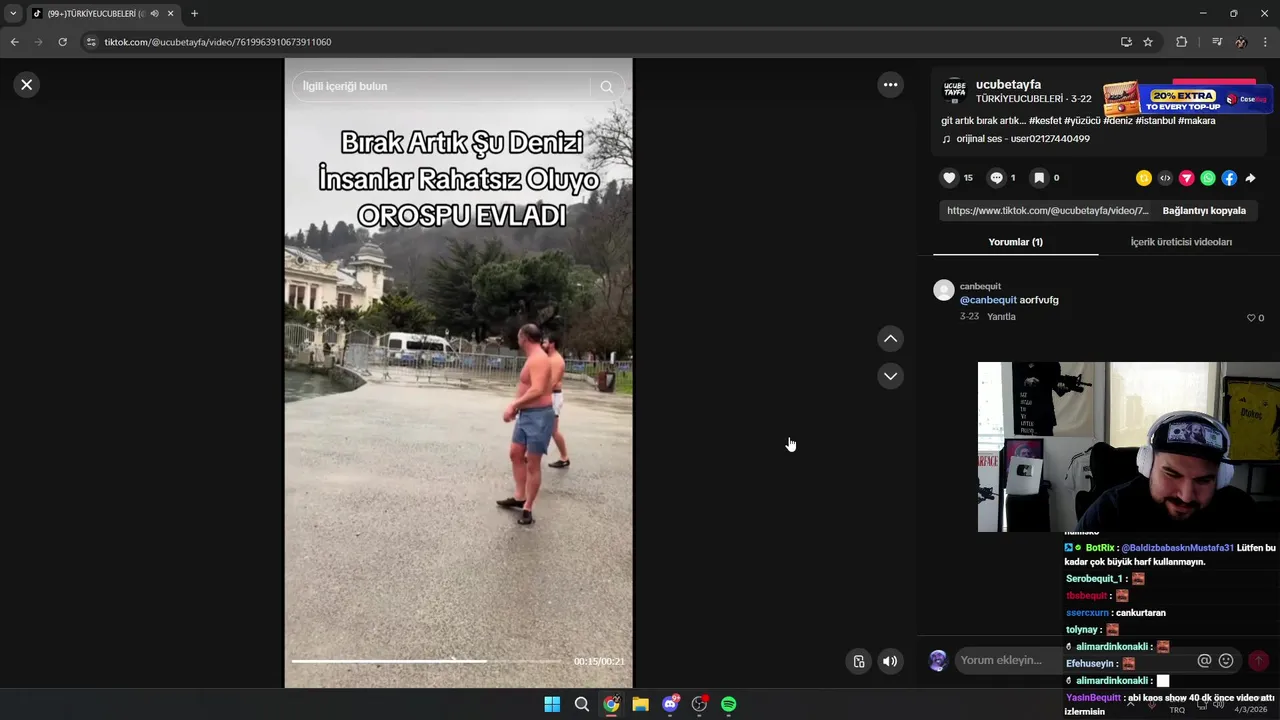Toggle mute with the speaker icon
The image size is (1280, 720).
pyautogui.click(x=890, y=661)
